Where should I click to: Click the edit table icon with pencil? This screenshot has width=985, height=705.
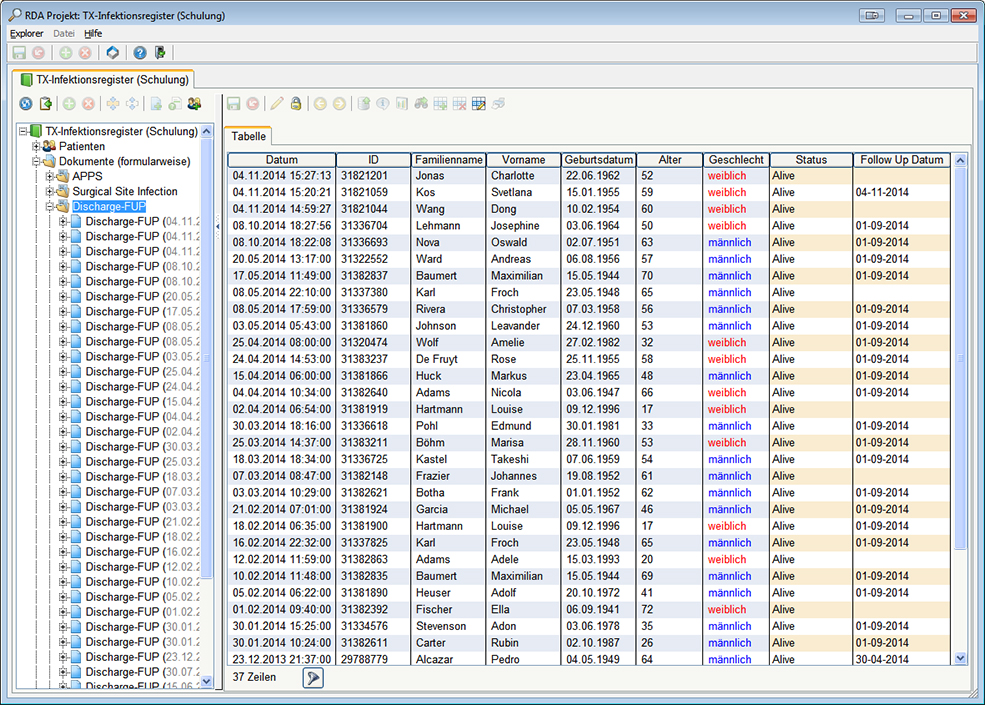pyautogui.click(x=479, y=103)
